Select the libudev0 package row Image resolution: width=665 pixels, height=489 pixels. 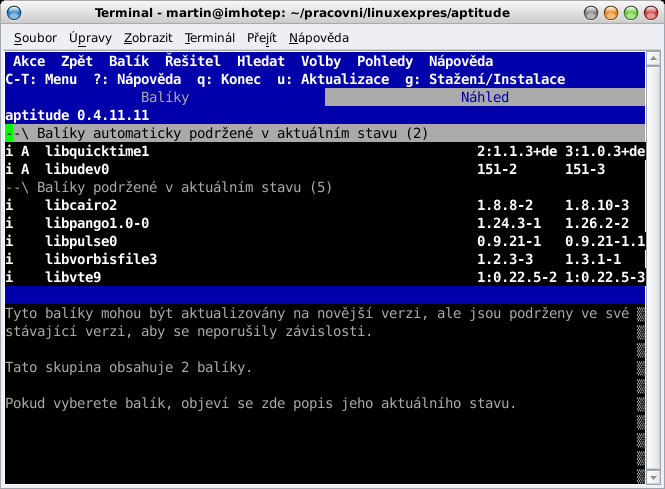(325, 169)
